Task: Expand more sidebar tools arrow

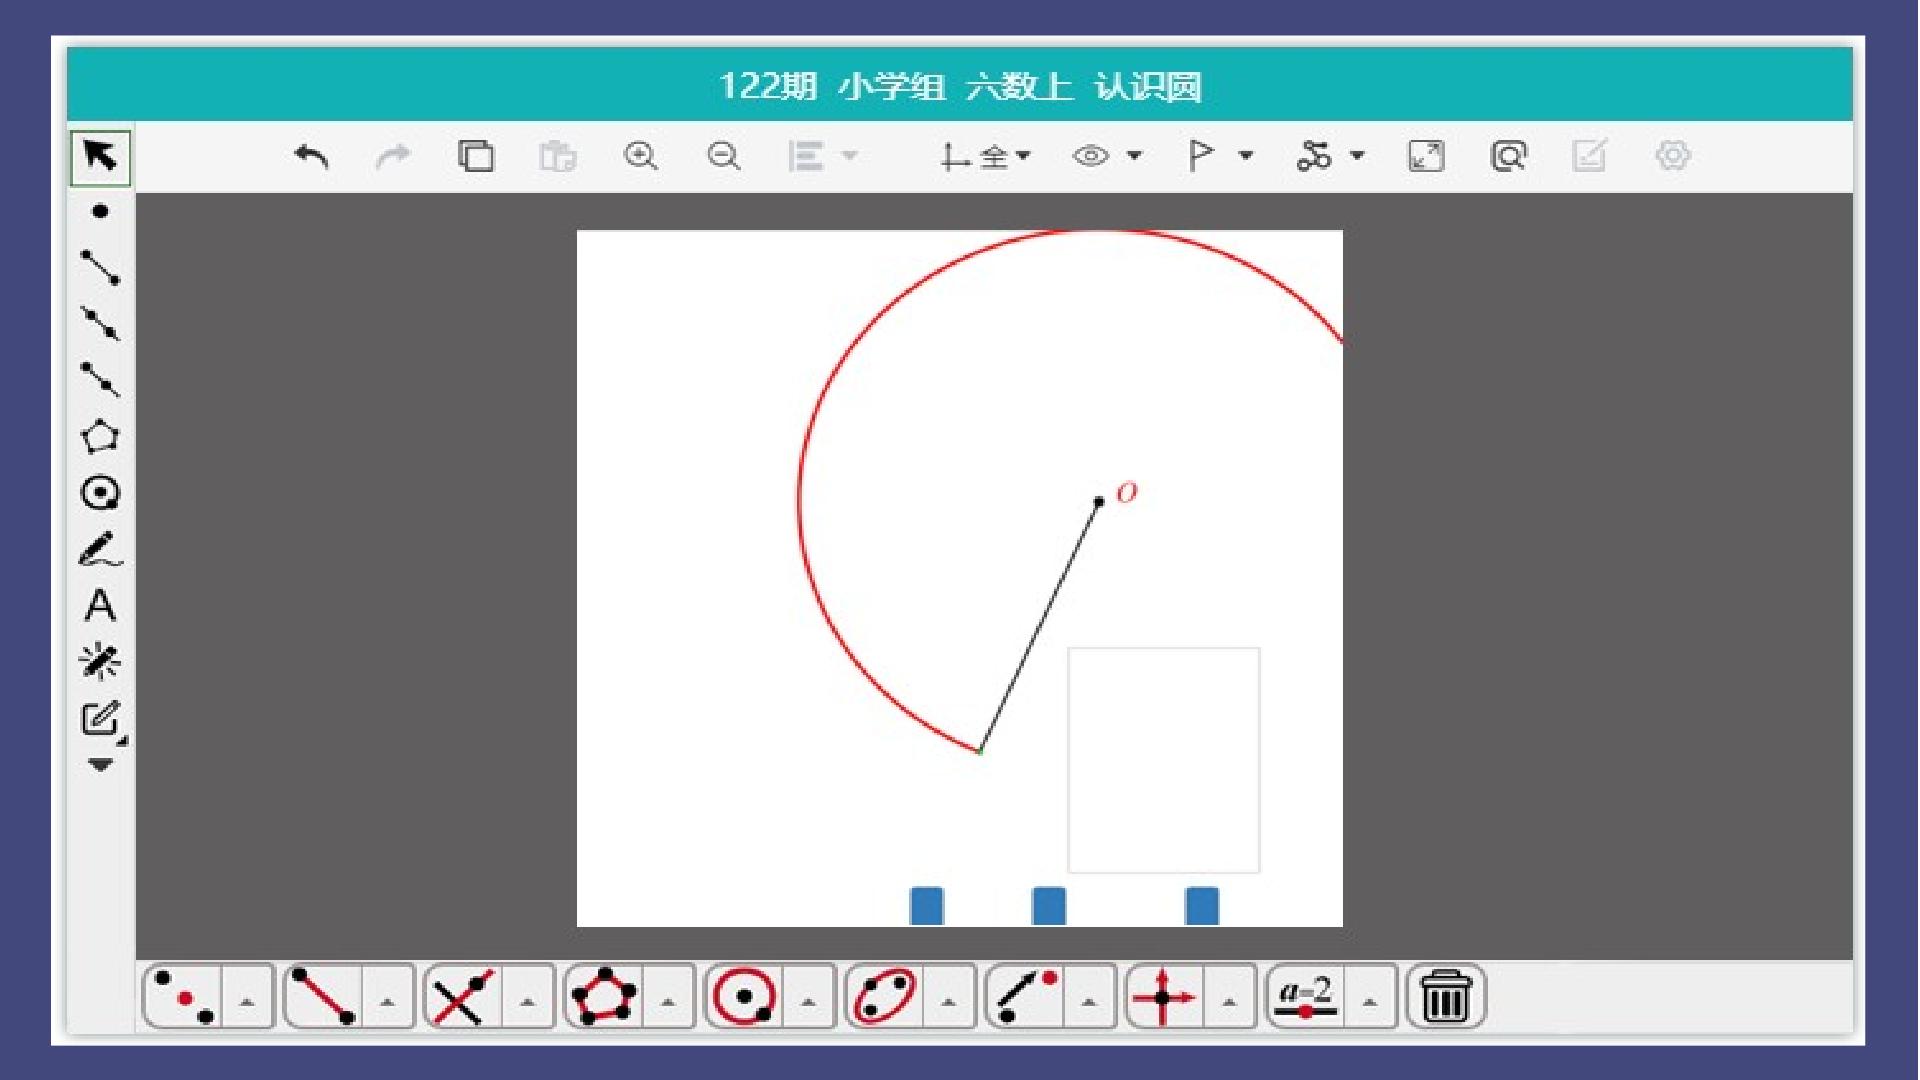Action: click(x=100, y=765)
